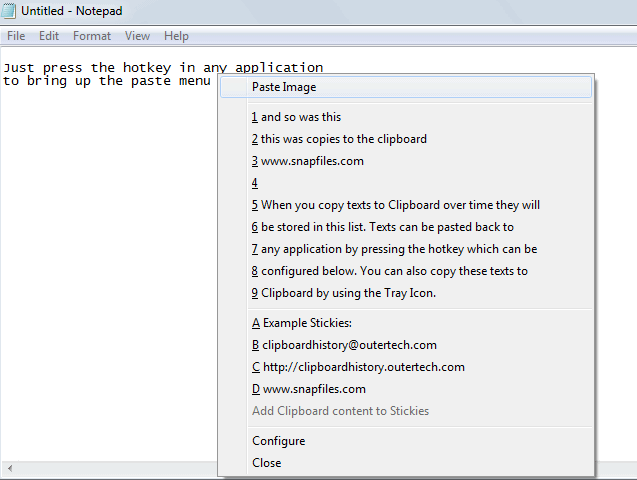Paste sticky B clipboardhistory@outertech.com
The width and height of the screenshot is (637, 480).
pyautogui.click(x=344, y=345)
